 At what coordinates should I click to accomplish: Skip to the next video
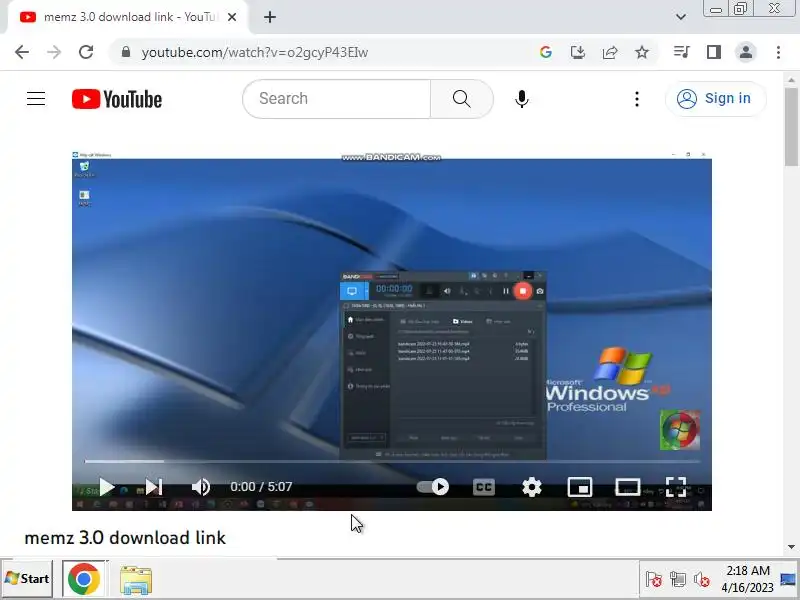coord(154,487)
